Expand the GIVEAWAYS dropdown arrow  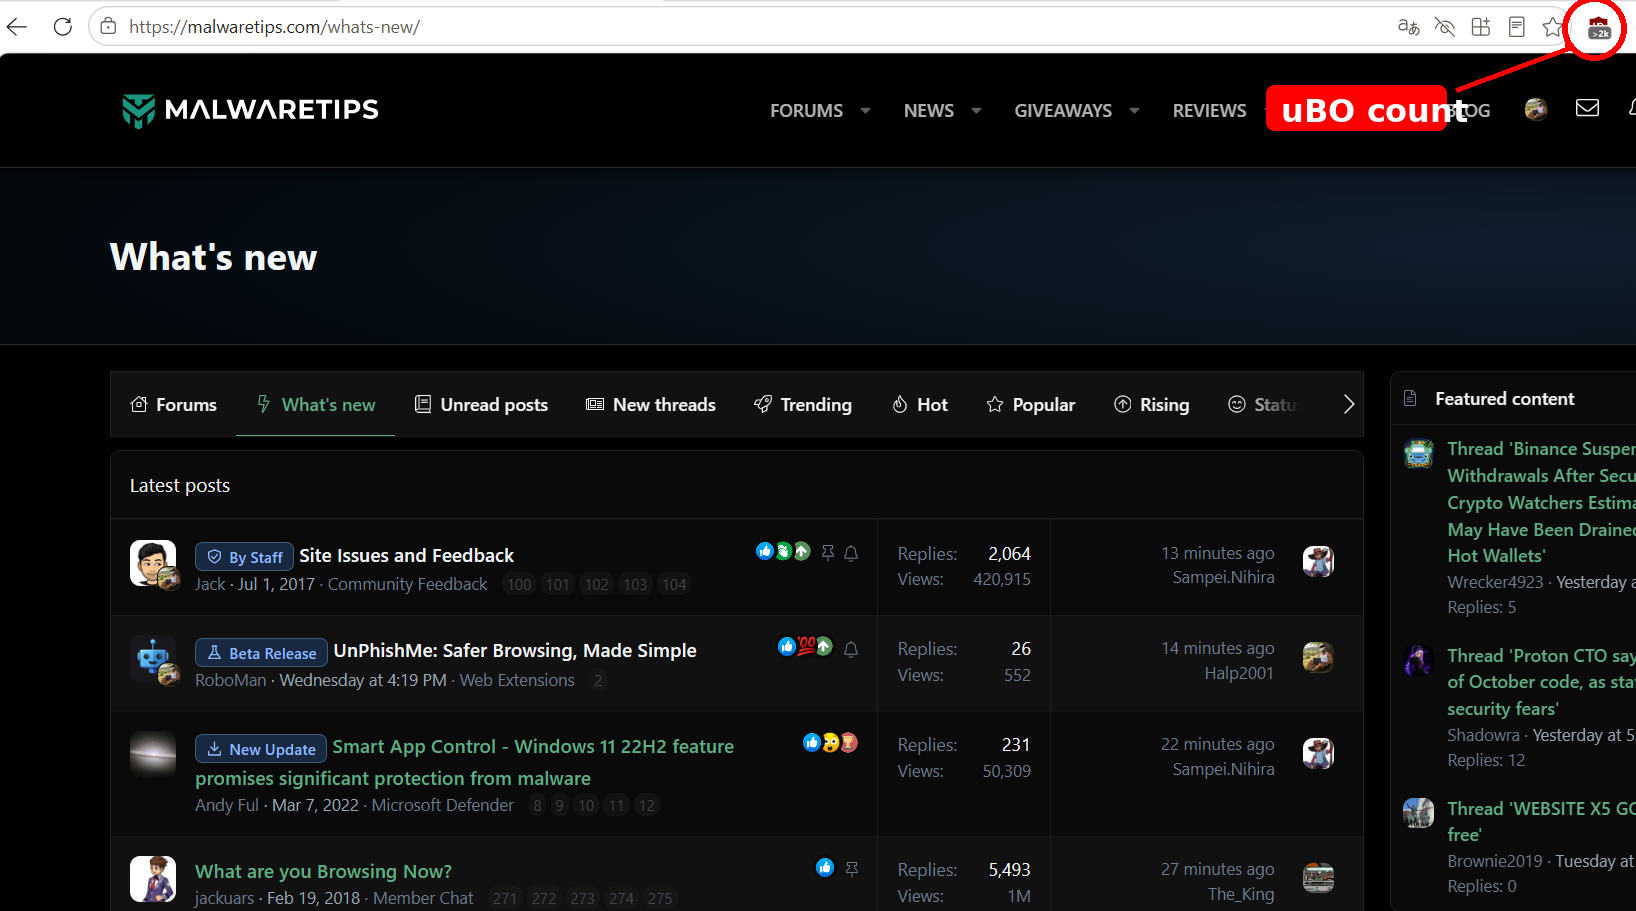coord(1134,110)
